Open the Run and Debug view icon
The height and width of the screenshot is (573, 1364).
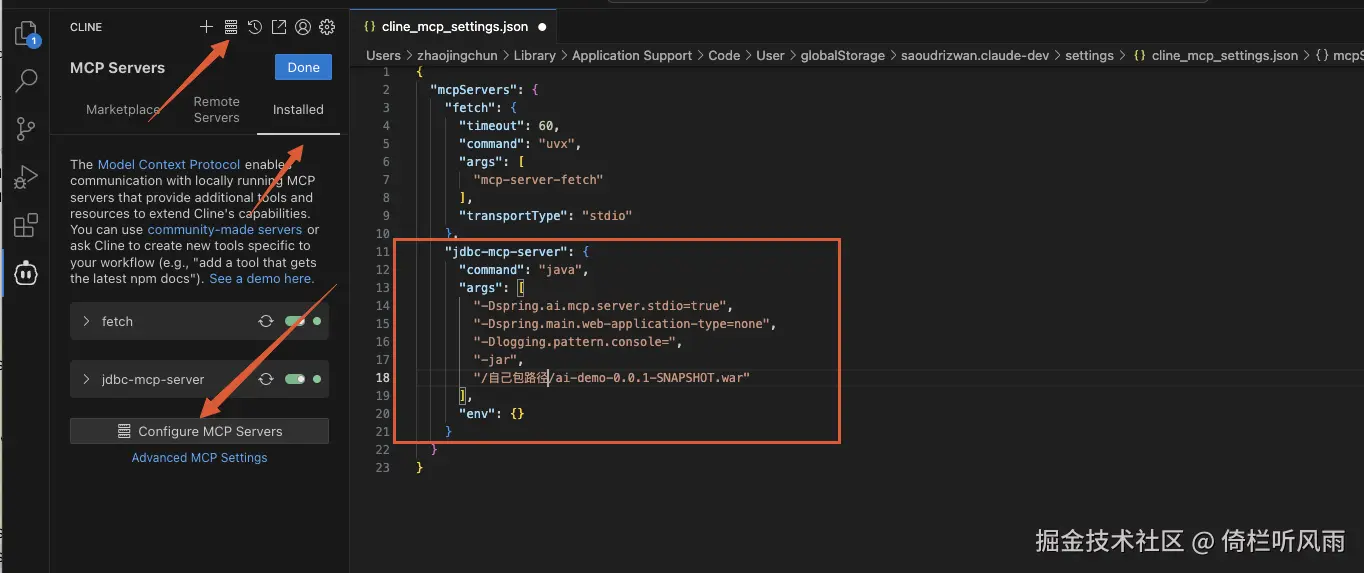pos(26,177)
